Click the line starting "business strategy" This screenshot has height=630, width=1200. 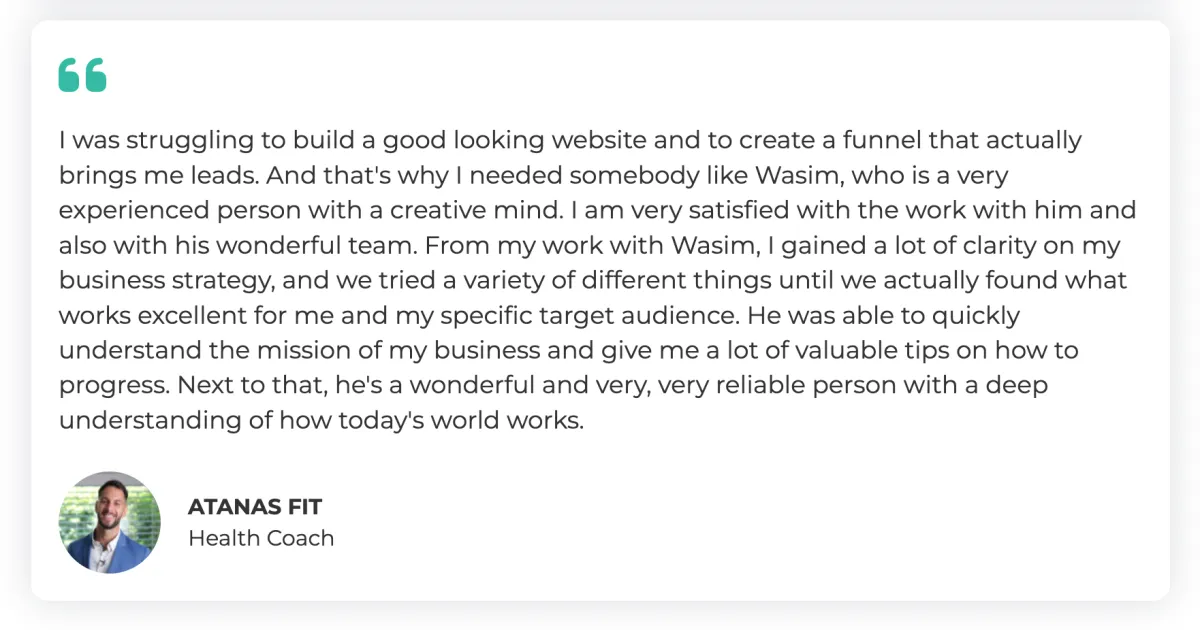[x=592, y=281]
